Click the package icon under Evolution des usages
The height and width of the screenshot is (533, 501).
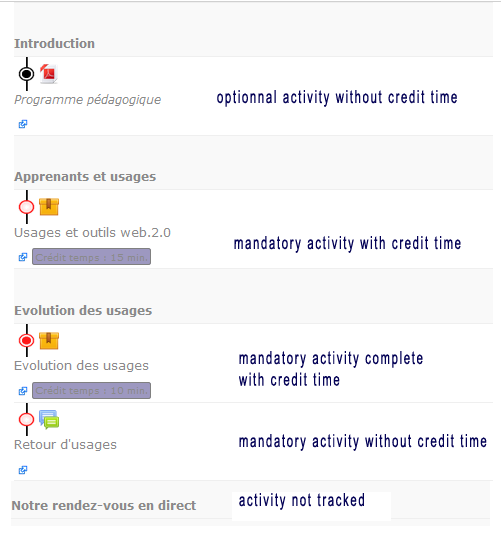point(49,341)
